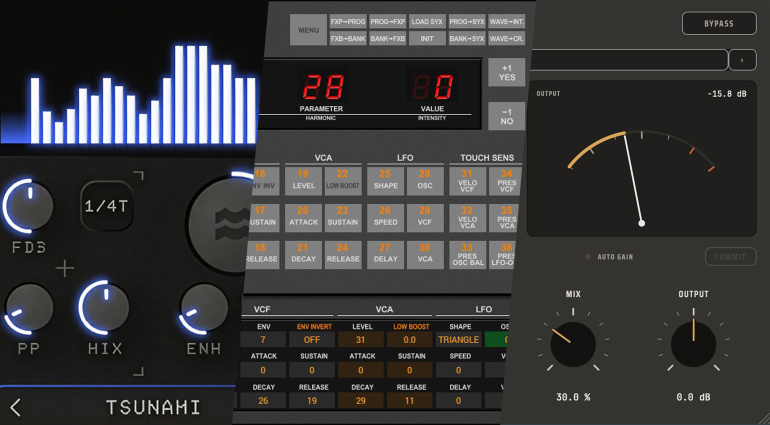Adjust the MIX knob at 30%

click(573, 344)
